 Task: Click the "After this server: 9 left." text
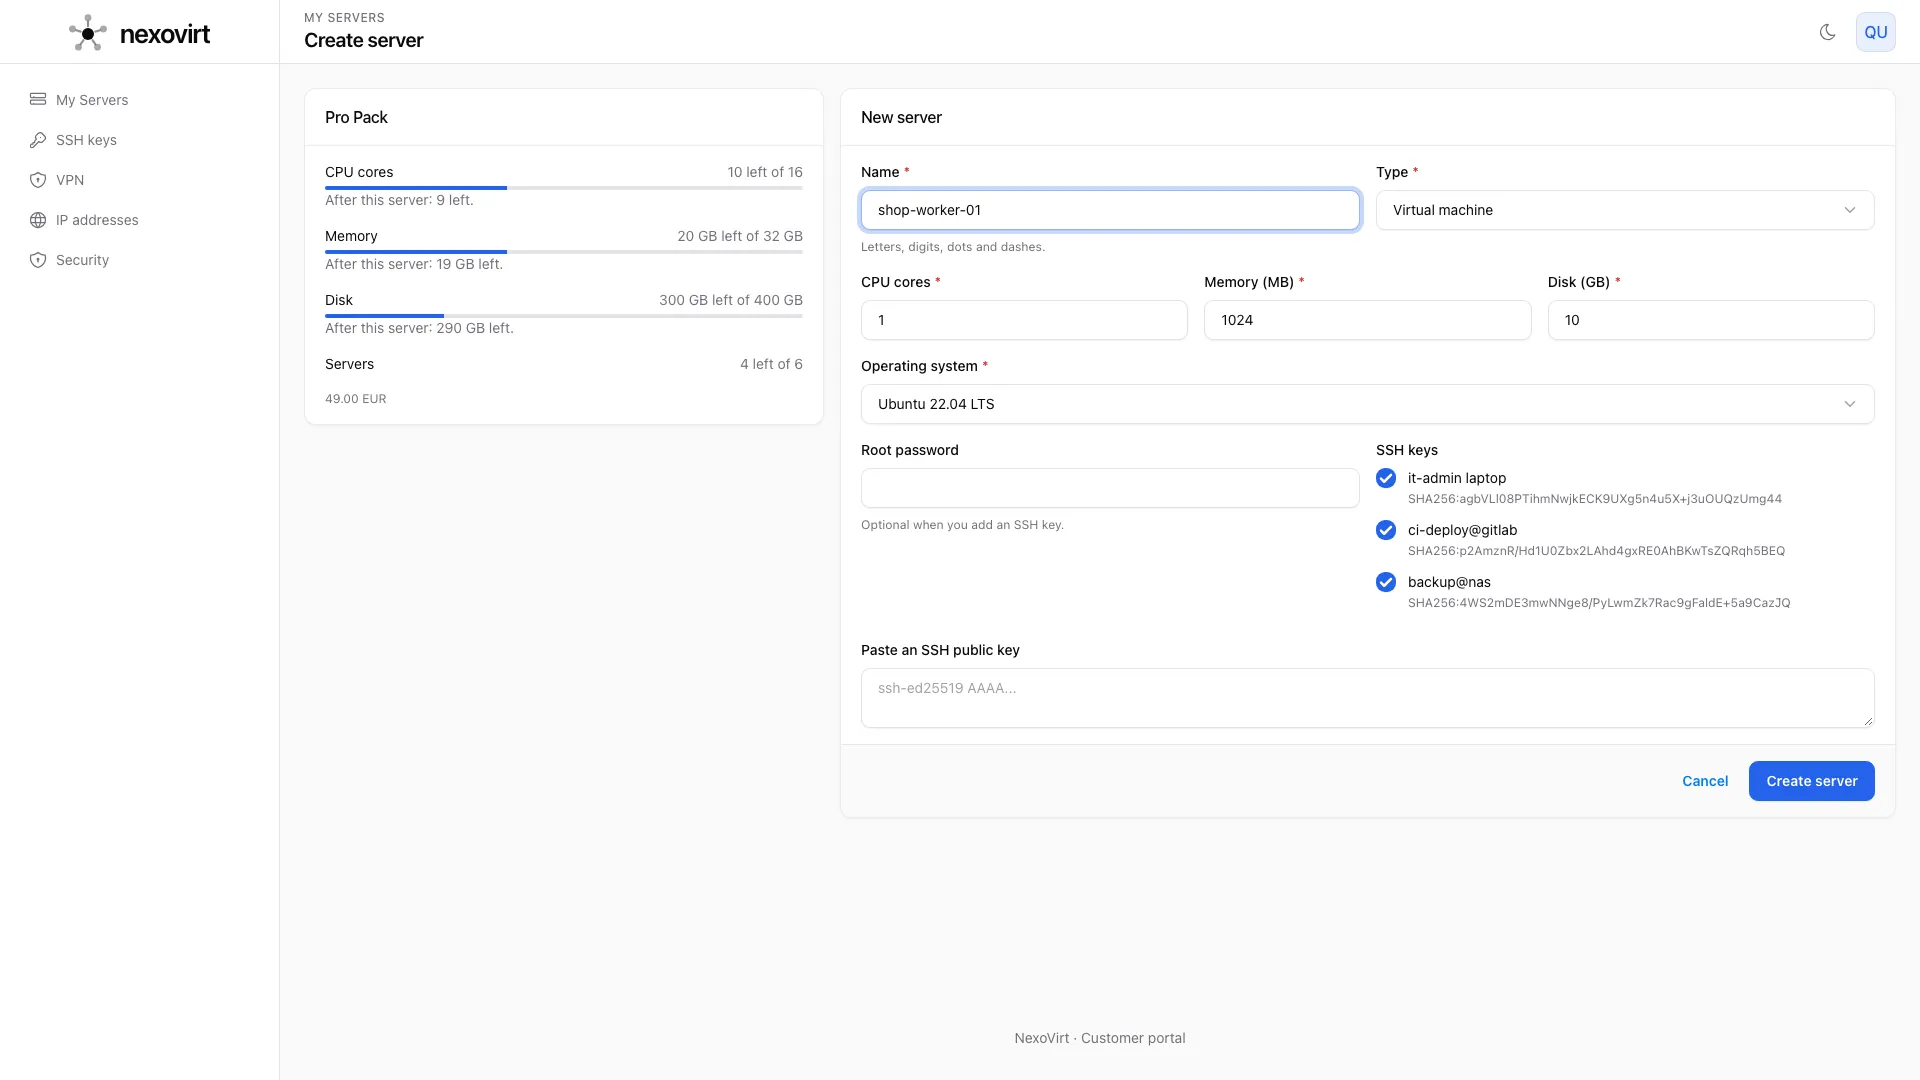click(399, 200)
